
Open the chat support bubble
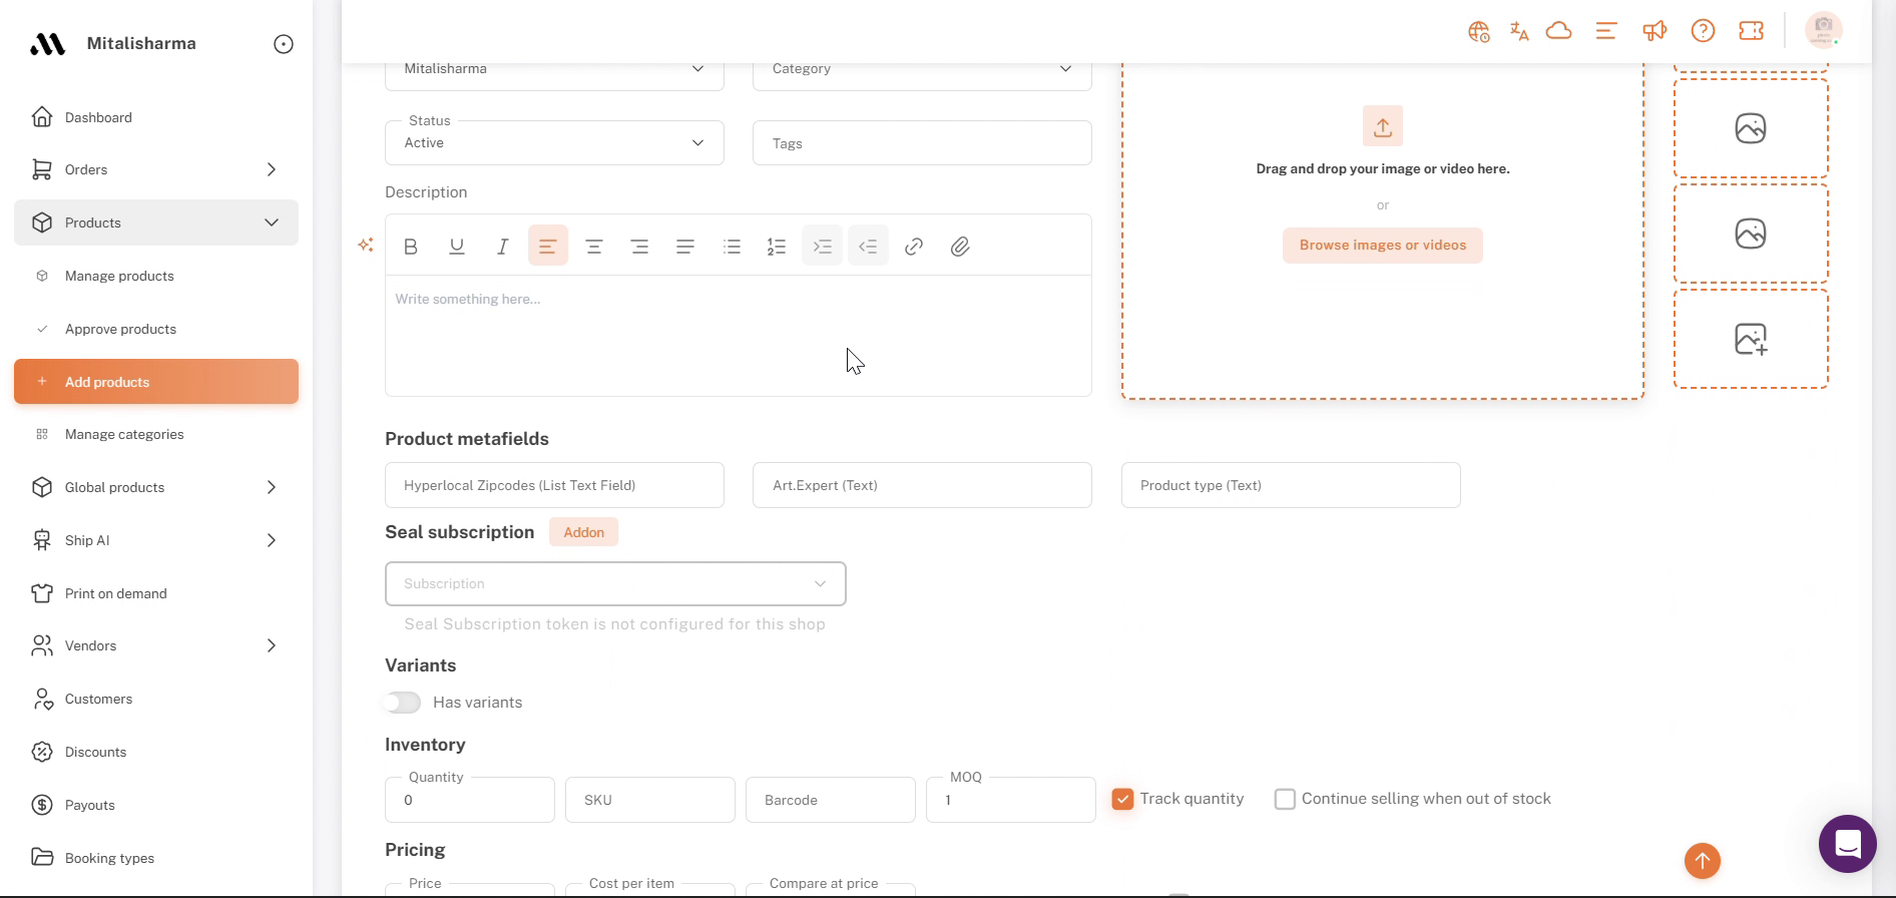tap(1847, 844)
